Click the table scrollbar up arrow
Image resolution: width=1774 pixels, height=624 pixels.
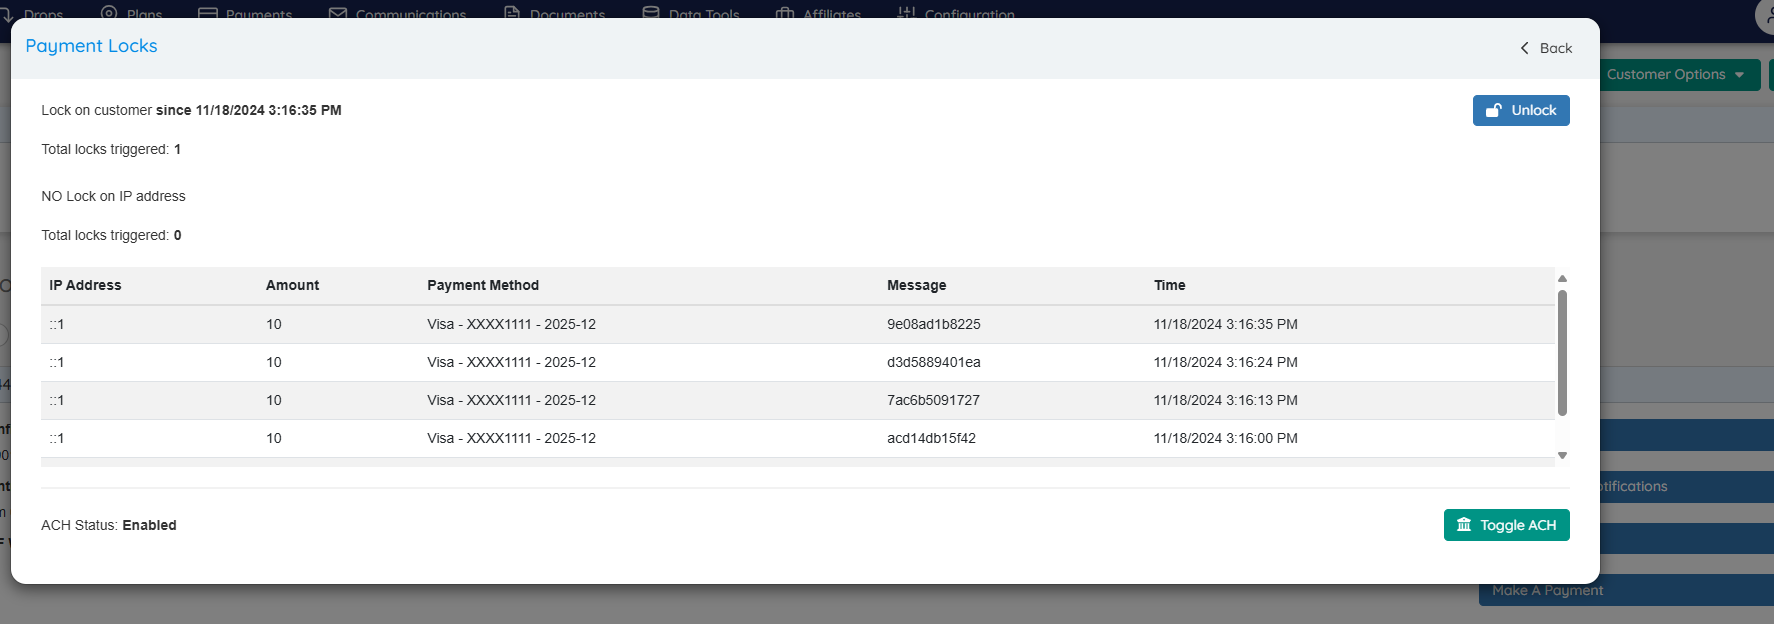[x=1562, y=279]
